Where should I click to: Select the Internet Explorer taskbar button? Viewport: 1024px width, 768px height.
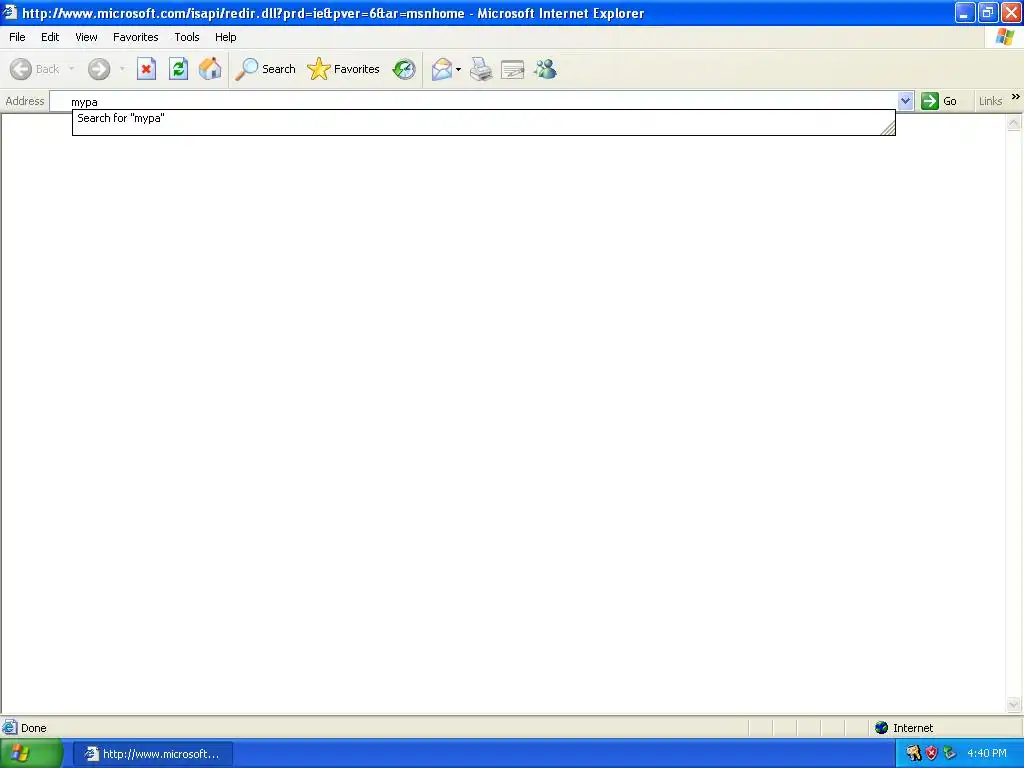[x=152, y=754]
